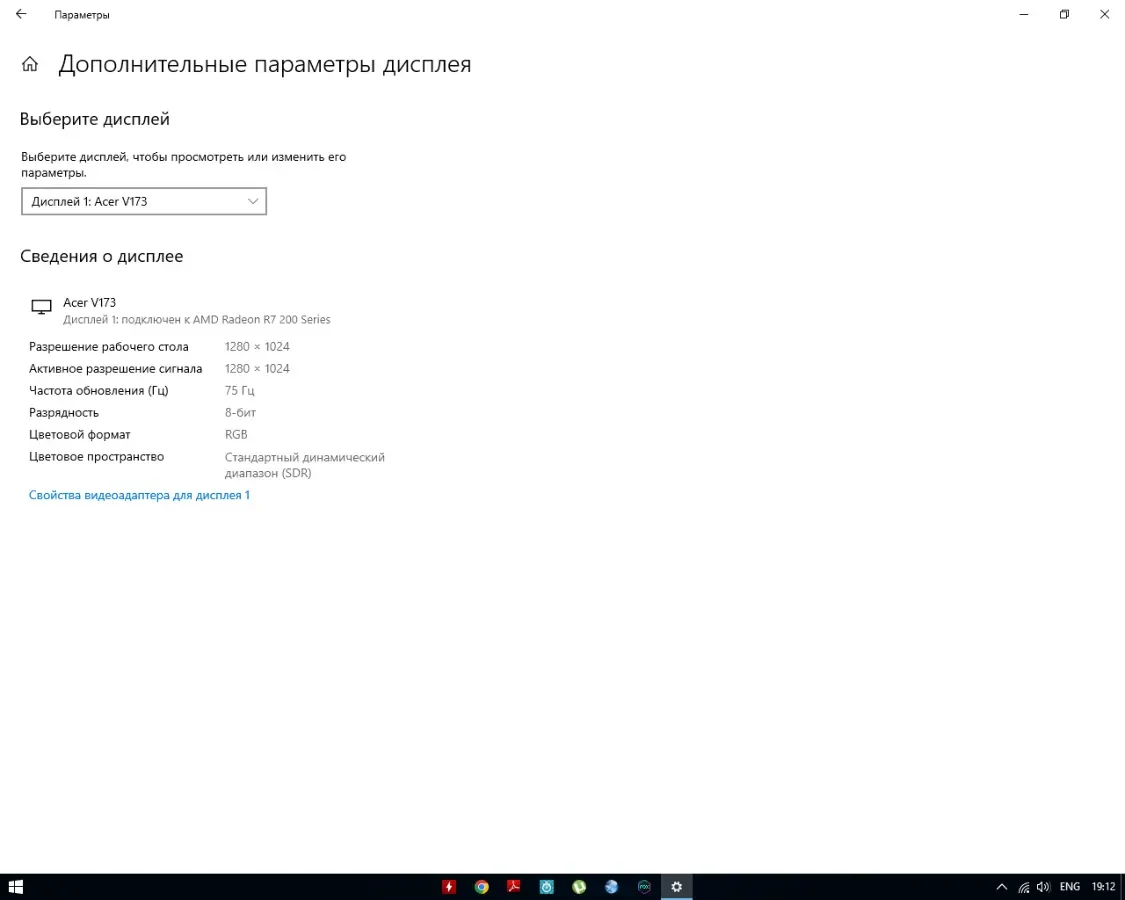1125x900 pixels.
Task: Open network status in system tray
Action: coord(1024,887)
